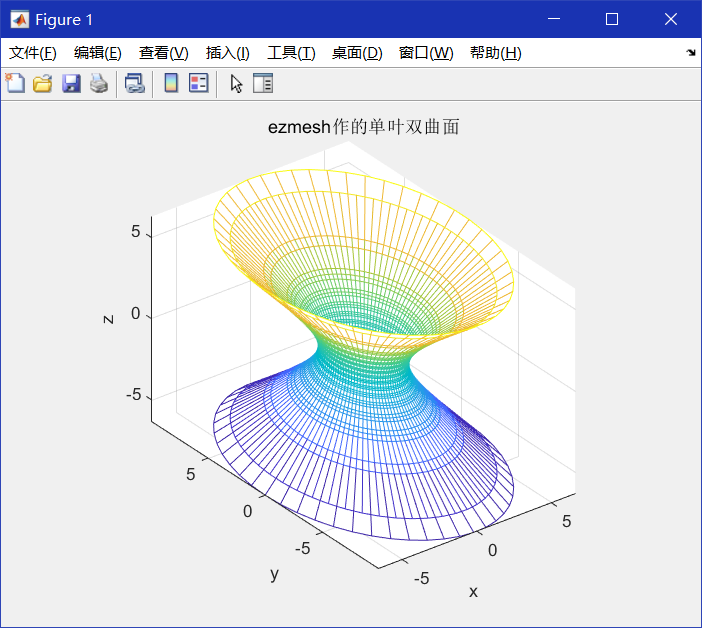The width and height of the screenshot is (702, 628).
Task: Click the narrow cyan waist of the hyperboloid
Action: 364,358
